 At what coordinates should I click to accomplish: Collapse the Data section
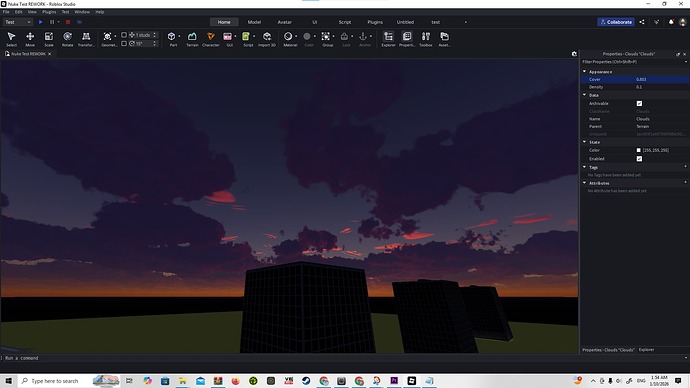(584, 95)
